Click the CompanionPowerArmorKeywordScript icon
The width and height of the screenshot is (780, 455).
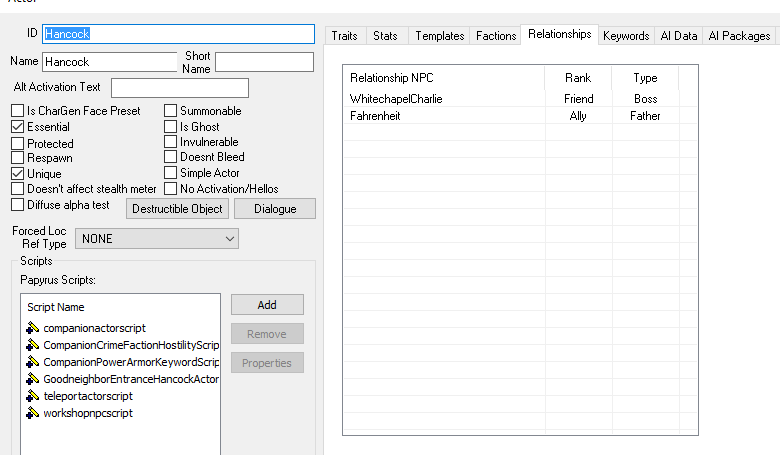32,362
